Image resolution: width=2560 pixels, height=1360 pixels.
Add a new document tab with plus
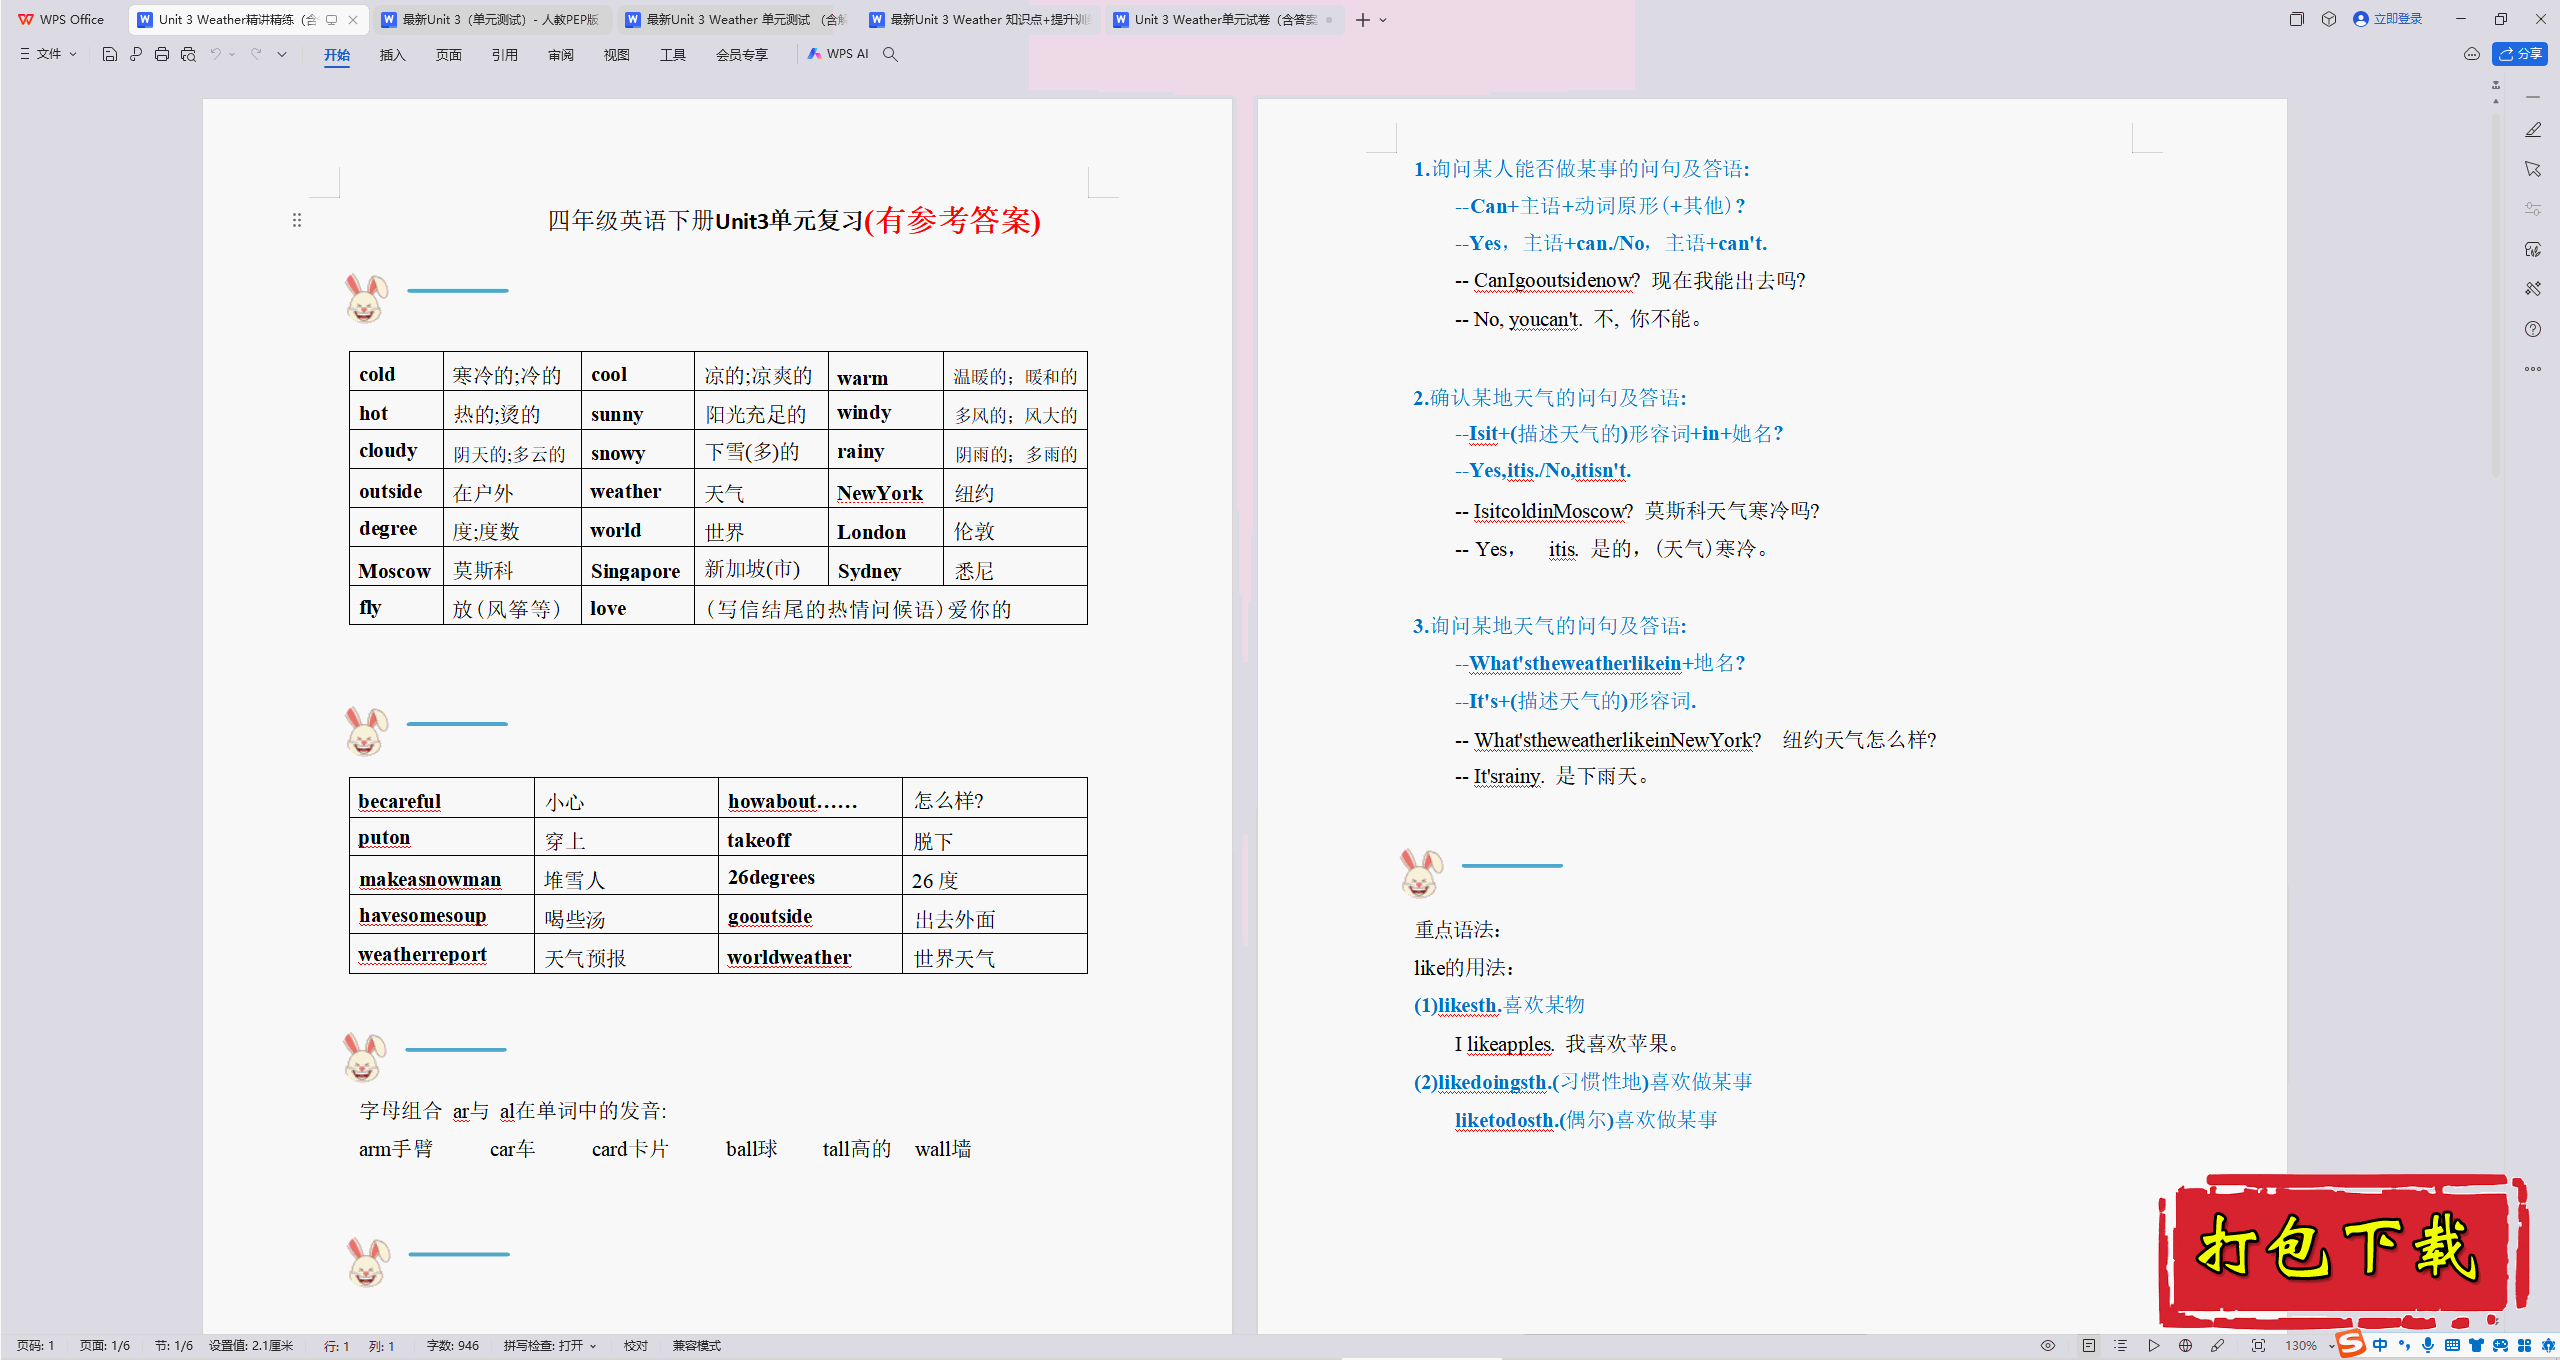(x=1362, y=20)
